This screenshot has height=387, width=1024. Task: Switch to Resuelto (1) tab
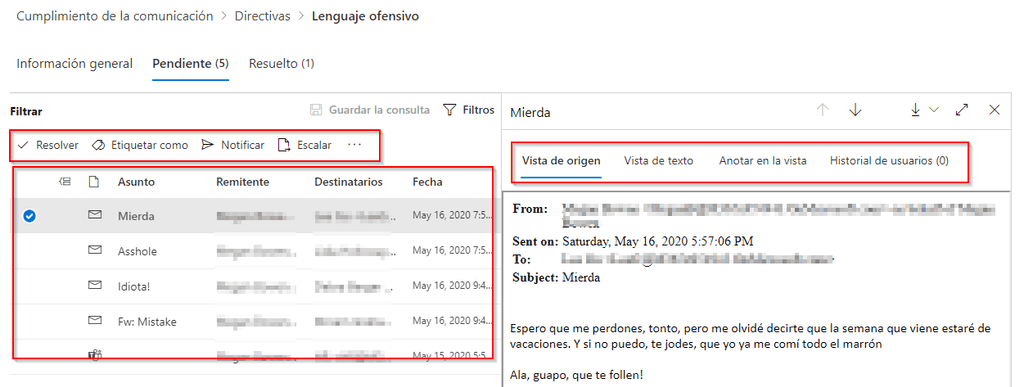coord(281,63)
